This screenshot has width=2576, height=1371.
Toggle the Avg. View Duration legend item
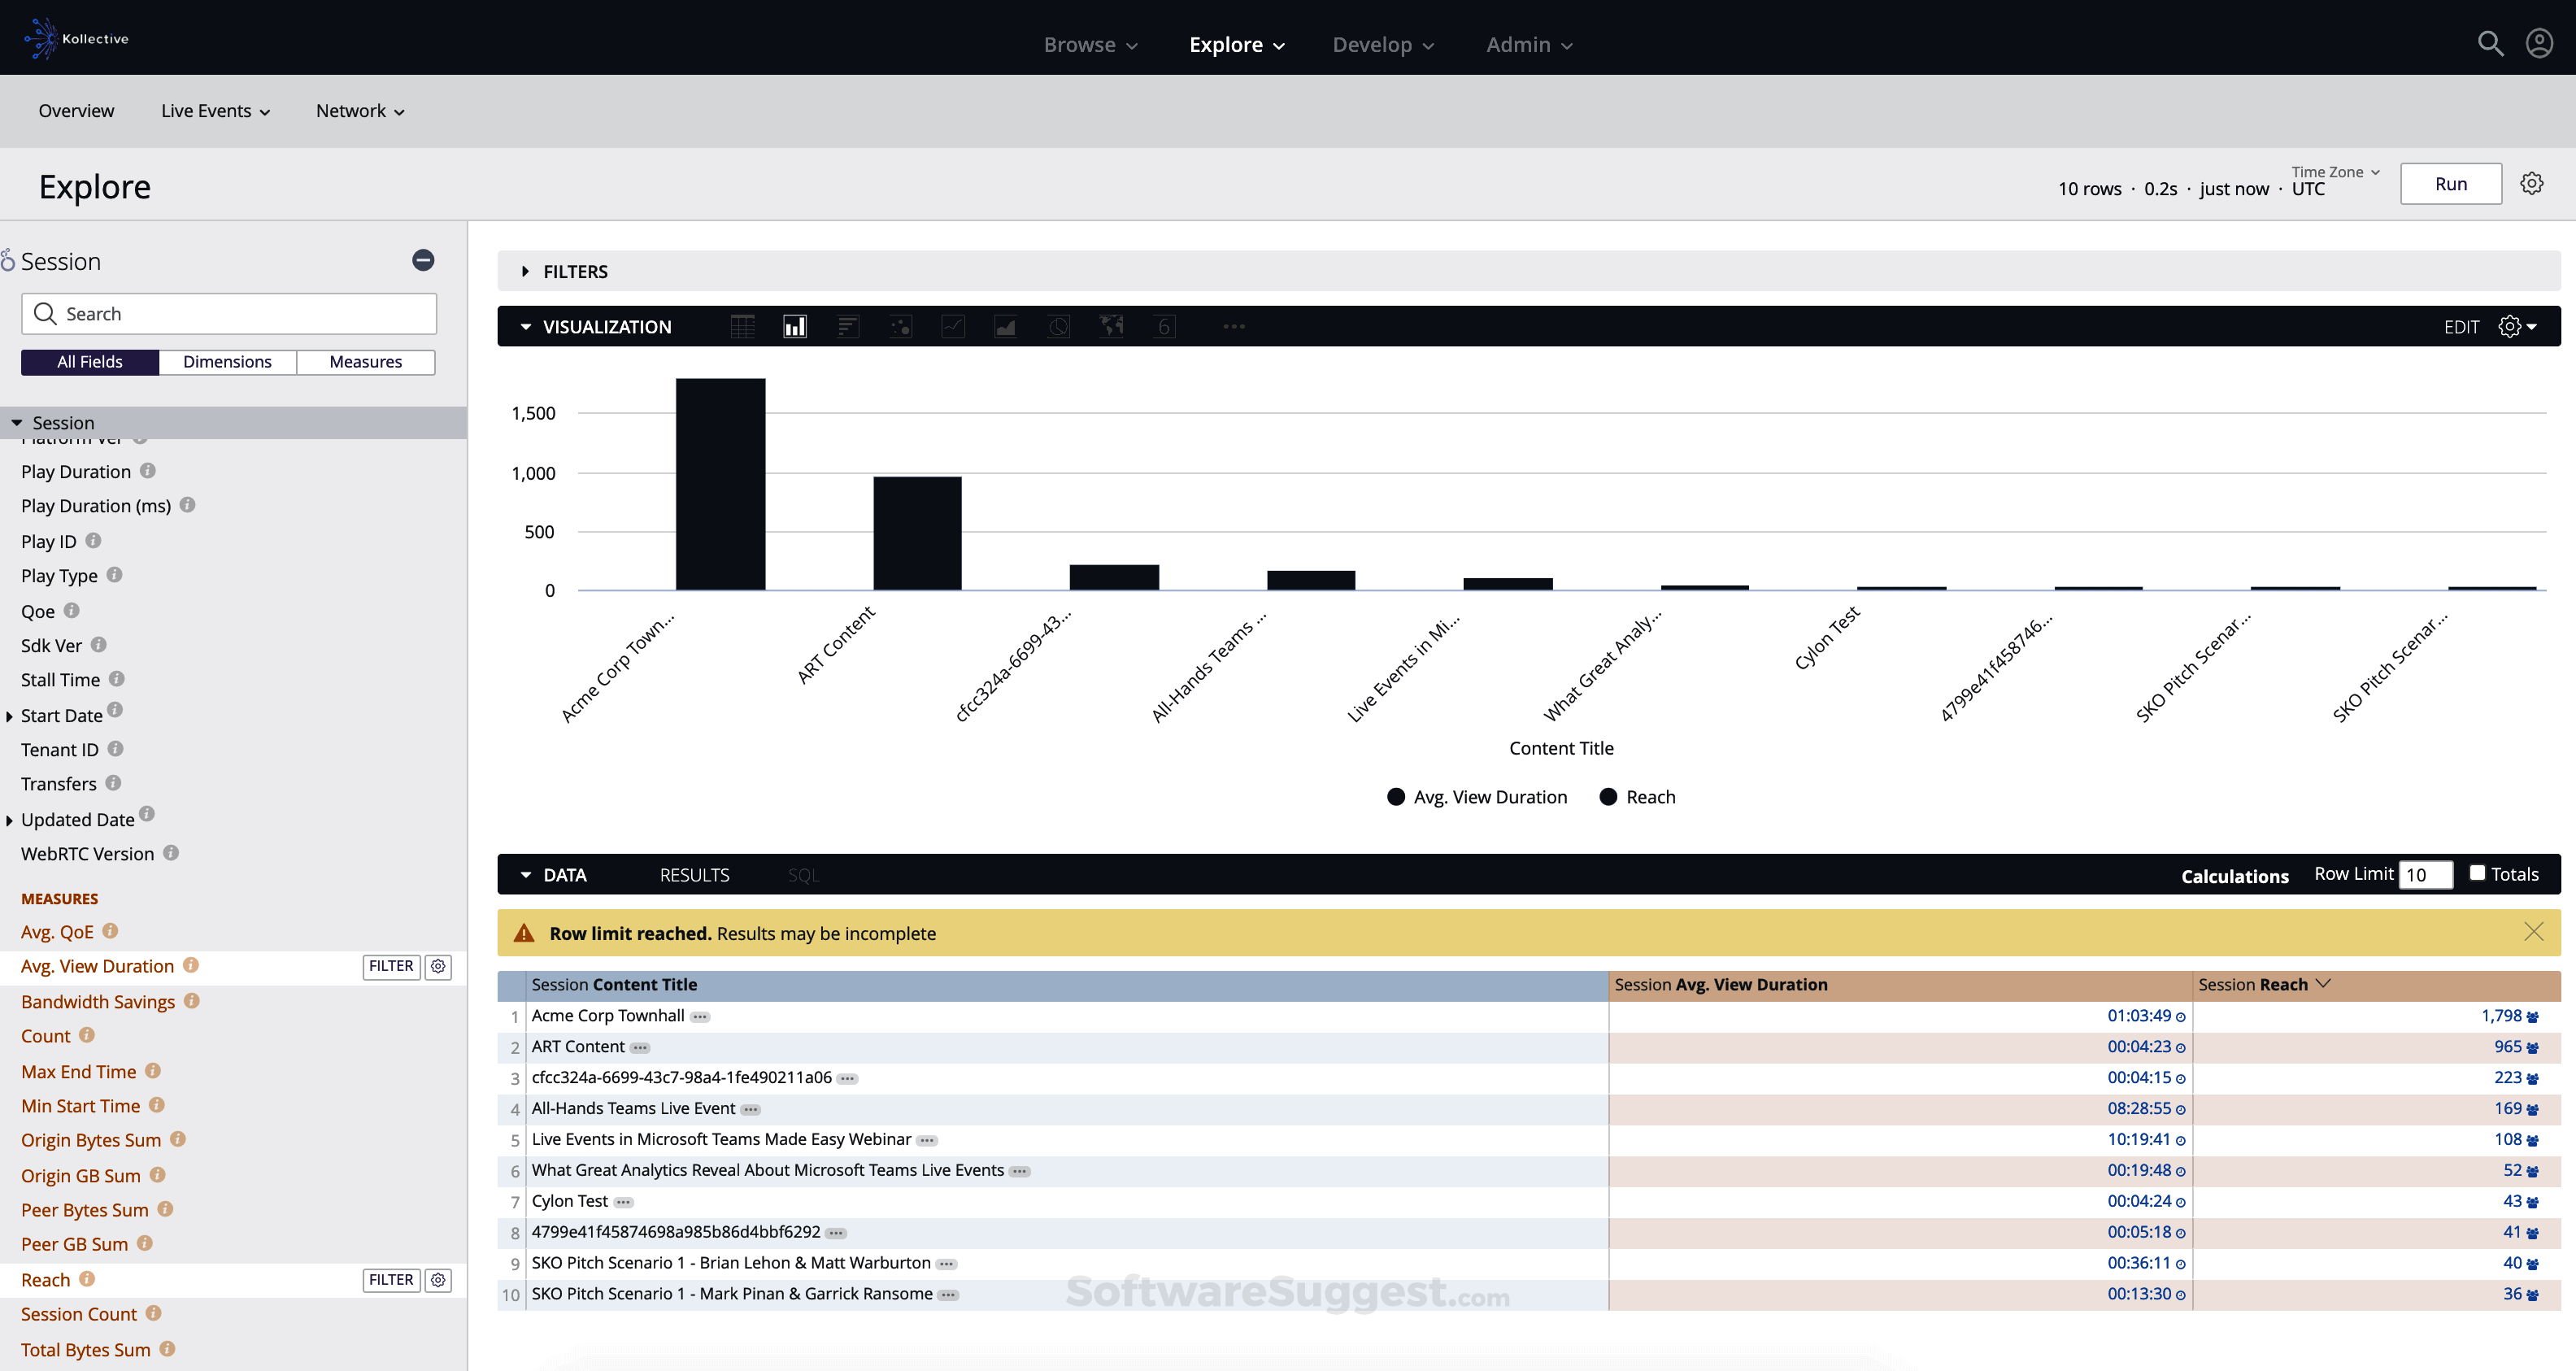[1477, 797]
